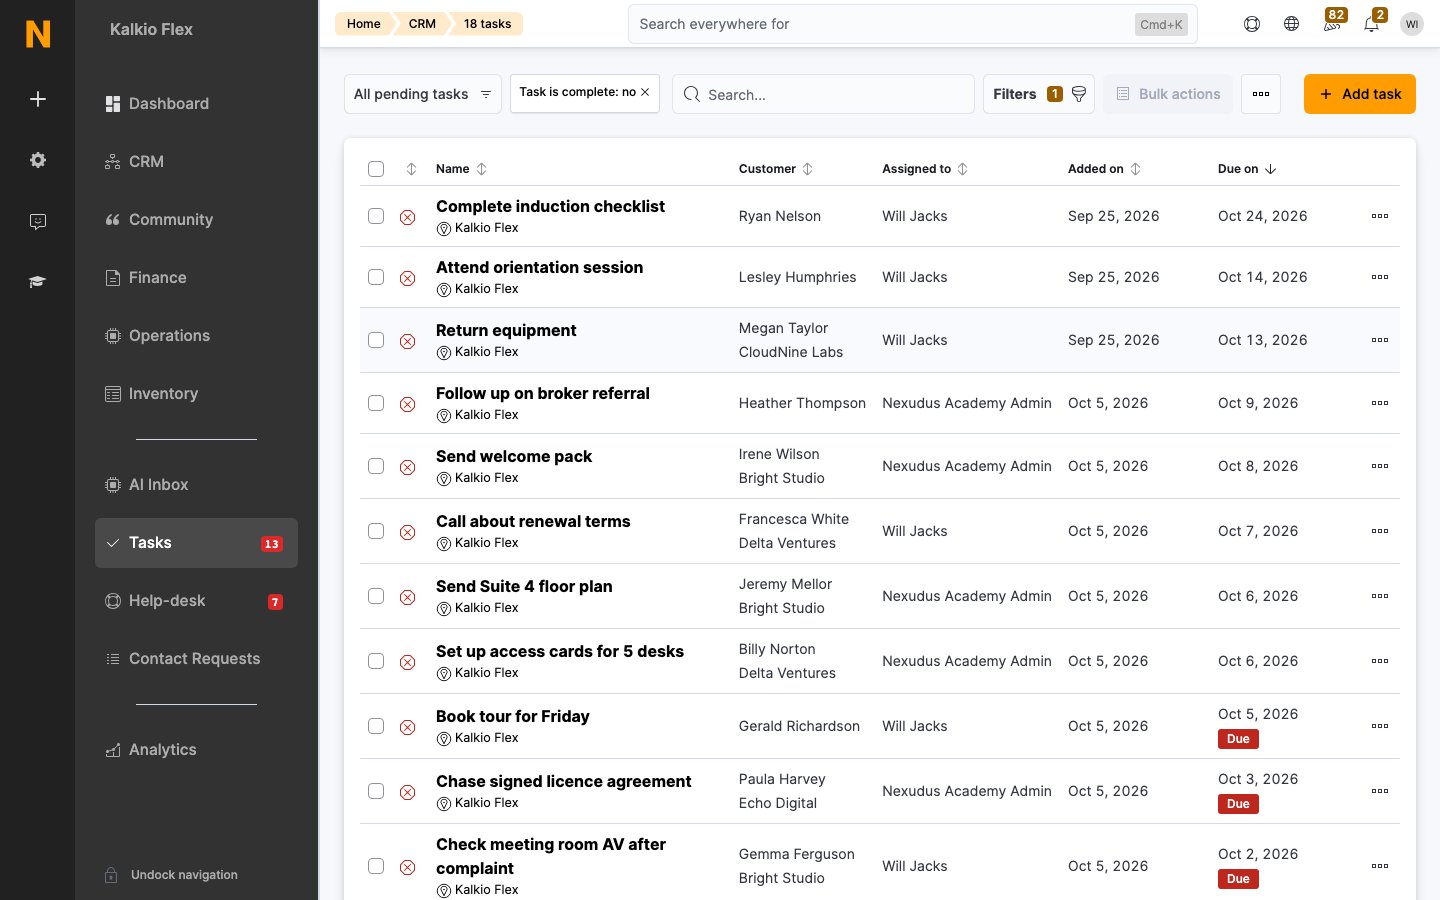
Task: Check the Return equipment row
Action: click(x=376, y=340)
